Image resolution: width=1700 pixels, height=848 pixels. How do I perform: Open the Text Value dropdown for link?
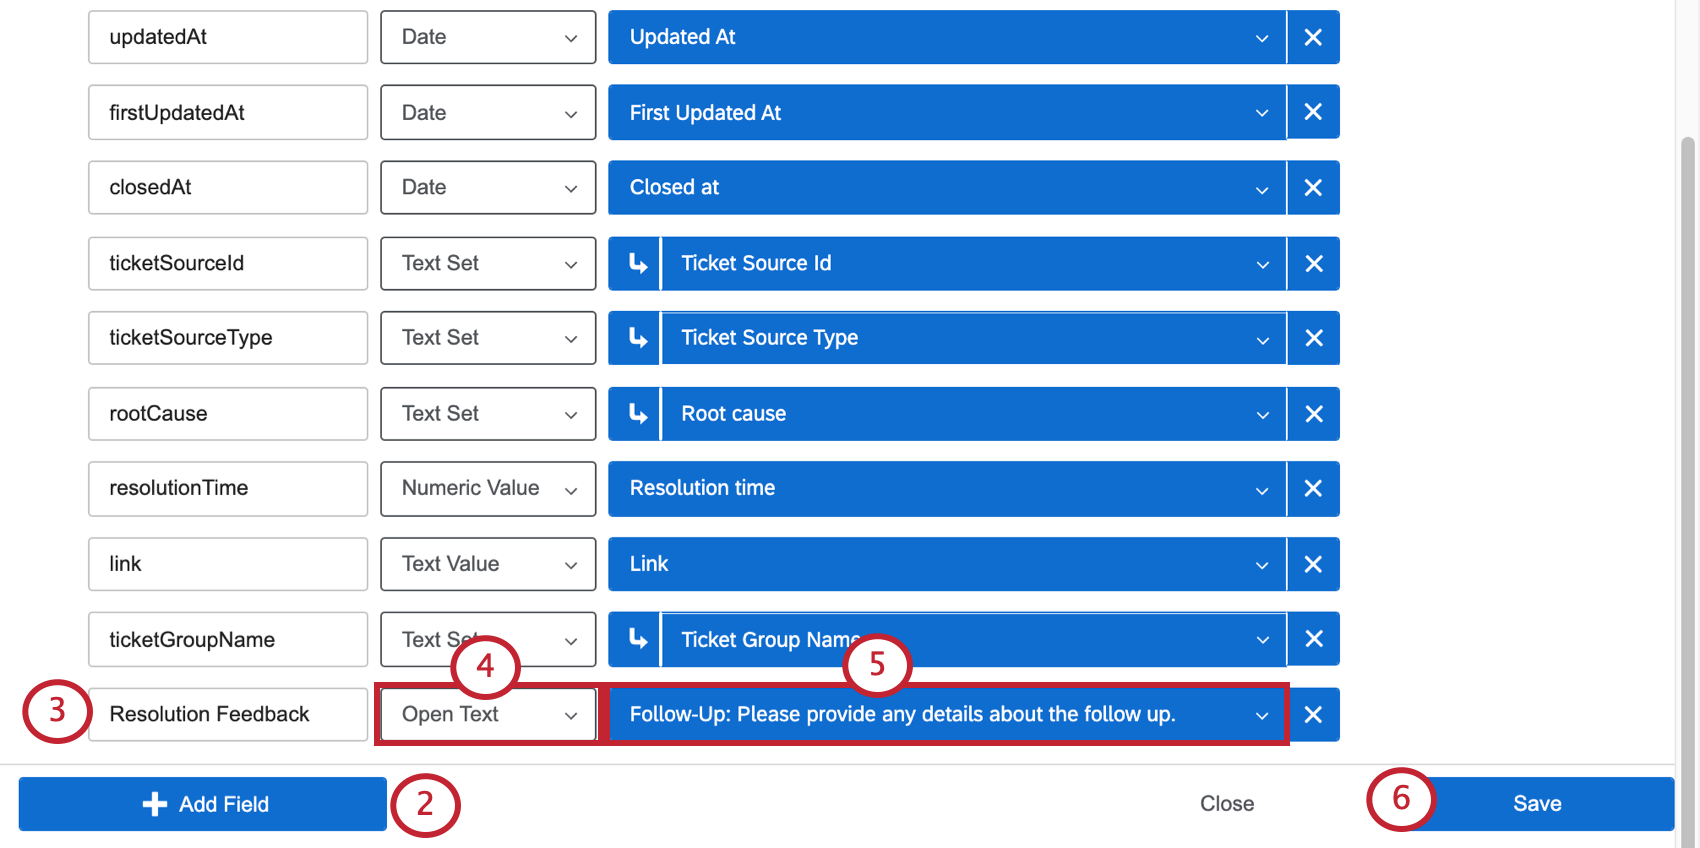[488, 565]
